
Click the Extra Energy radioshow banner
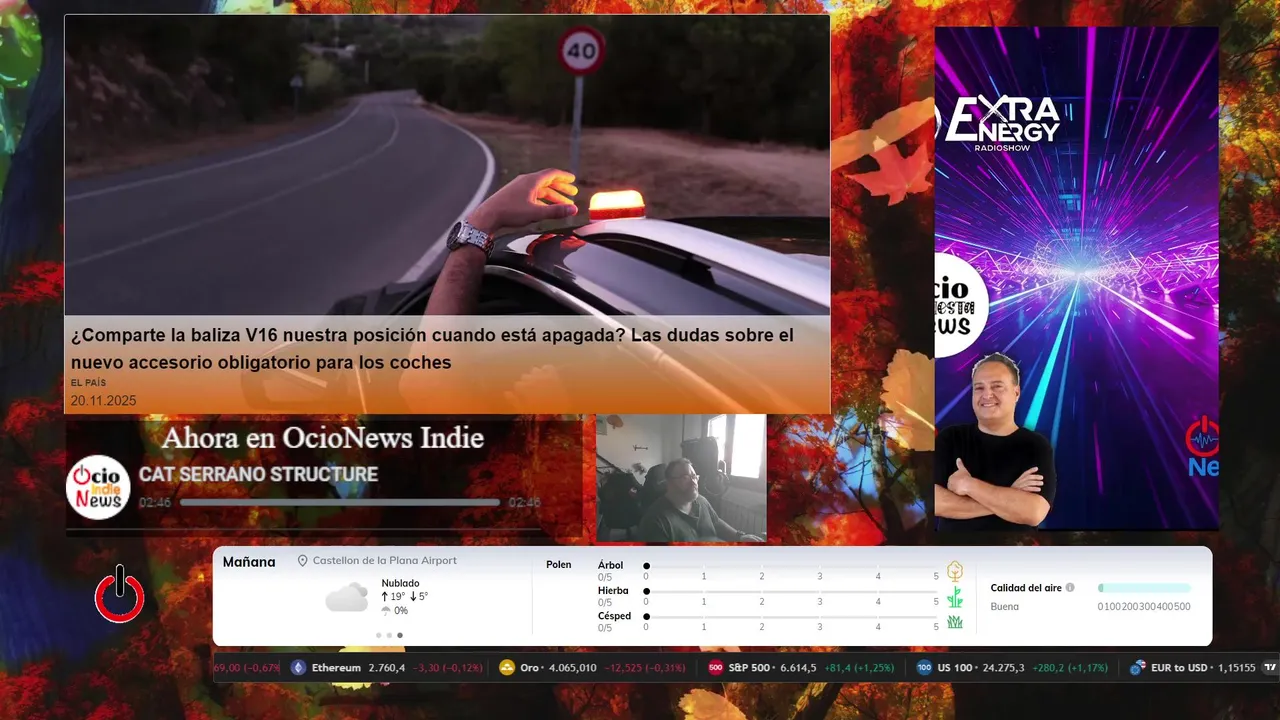point(1076,278)
